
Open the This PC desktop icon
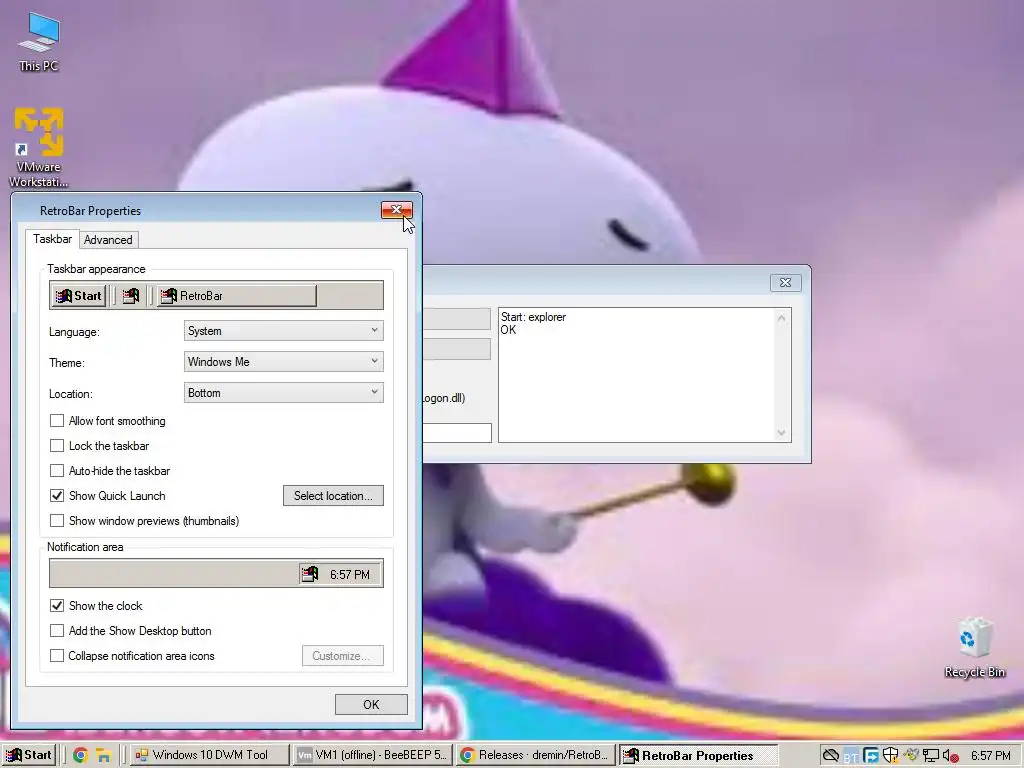(x=39, y=42)
